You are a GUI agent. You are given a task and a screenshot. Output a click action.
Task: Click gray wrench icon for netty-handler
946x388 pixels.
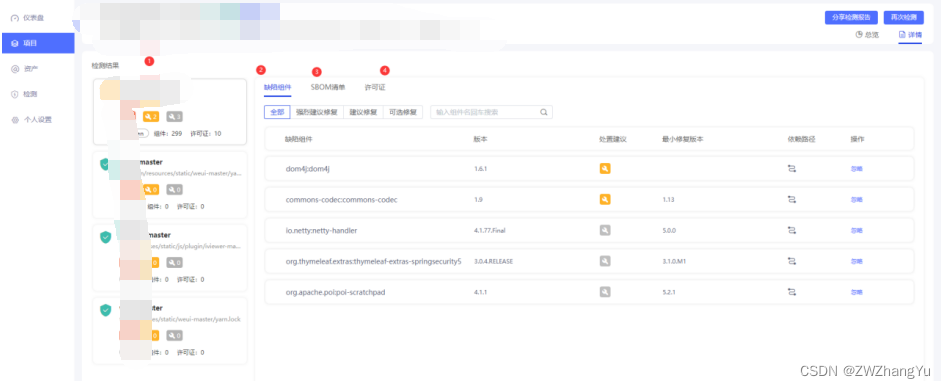click(x=605, y=230)
